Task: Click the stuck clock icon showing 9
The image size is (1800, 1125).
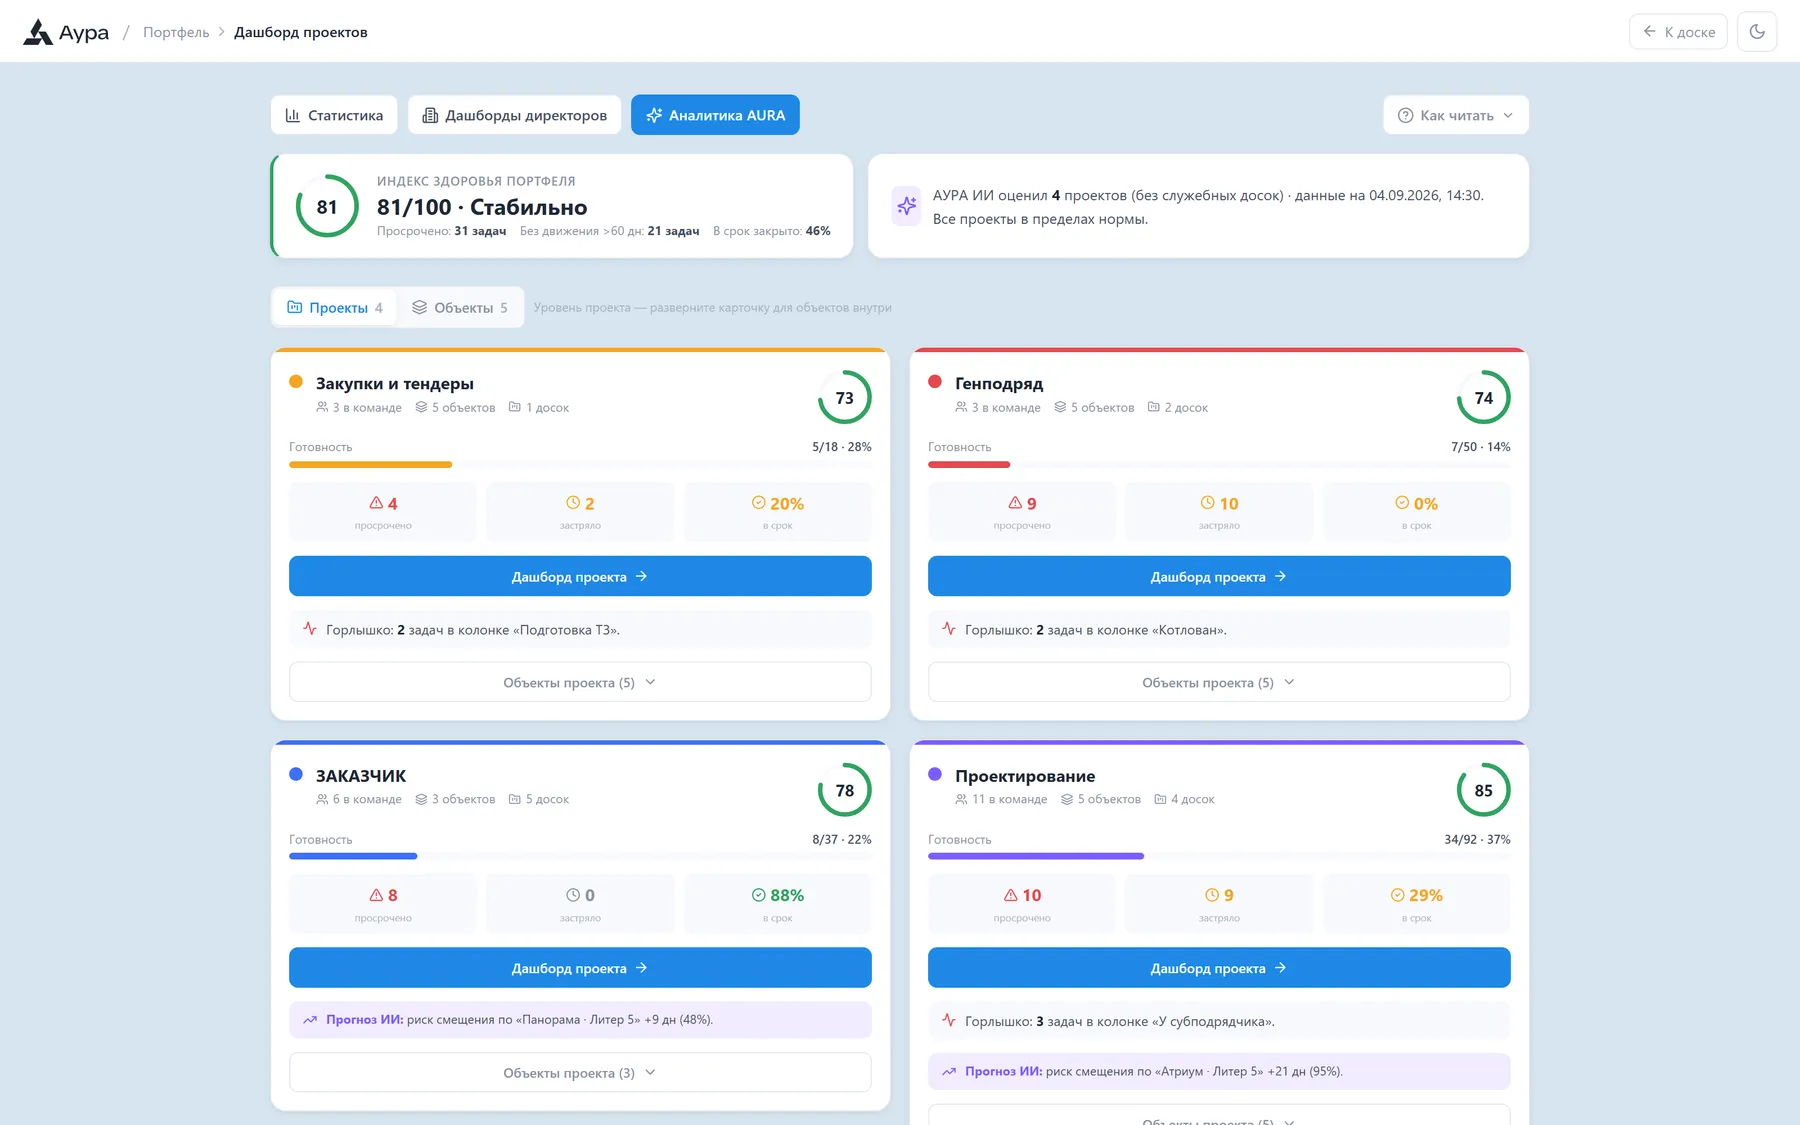Action: pyautogui.click(x=1212, y=895)
